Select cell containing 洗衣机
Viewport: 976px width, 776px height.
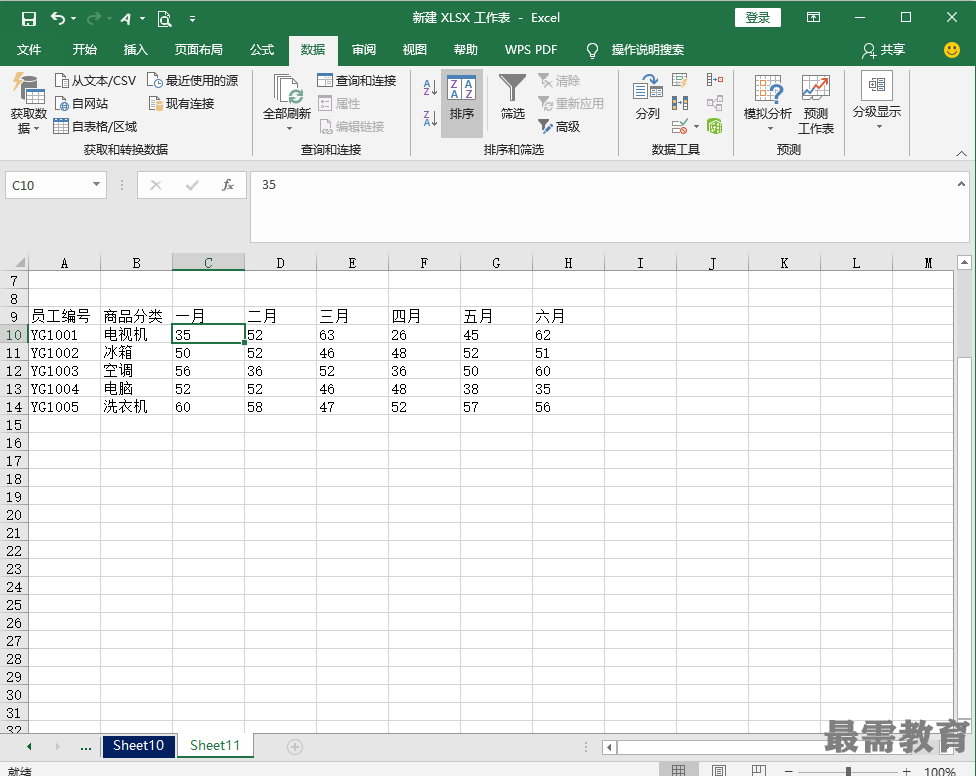[136, 406]
